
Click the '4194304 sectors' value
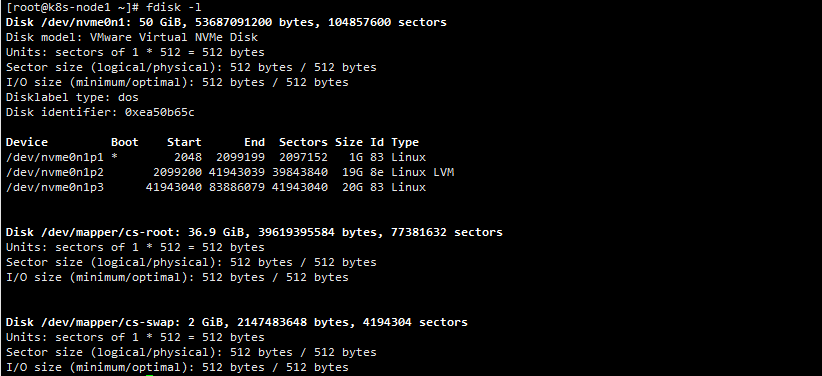coord(415,322)
